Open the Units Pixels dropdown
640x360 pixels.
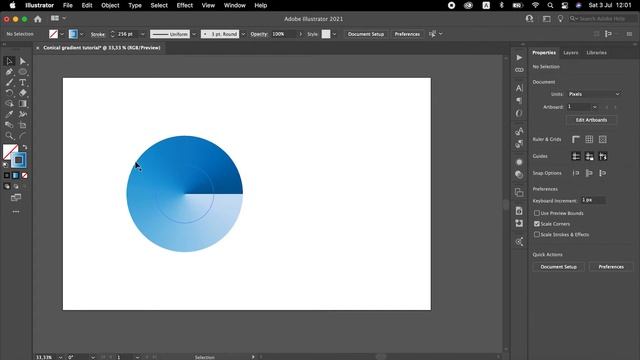coord(594,94)
